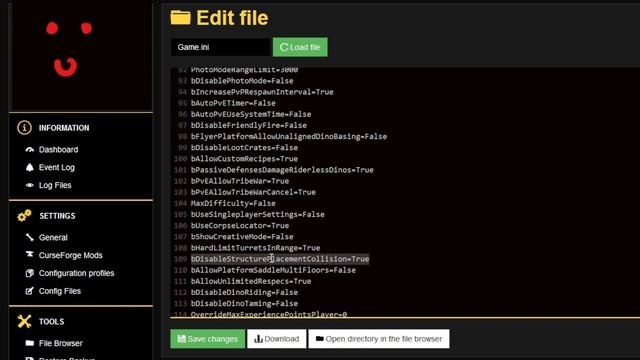Click line bUseCorpseLocator=True
Viewport: 640px width, 360px height.
(240, 225)
